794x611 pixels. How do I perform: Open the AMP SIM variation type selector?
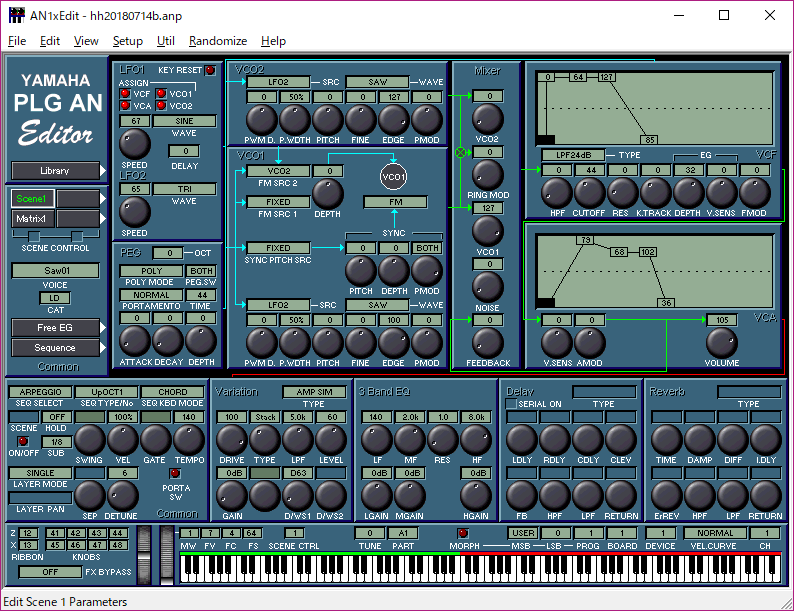pyautogui.click(x=313, y=392)
